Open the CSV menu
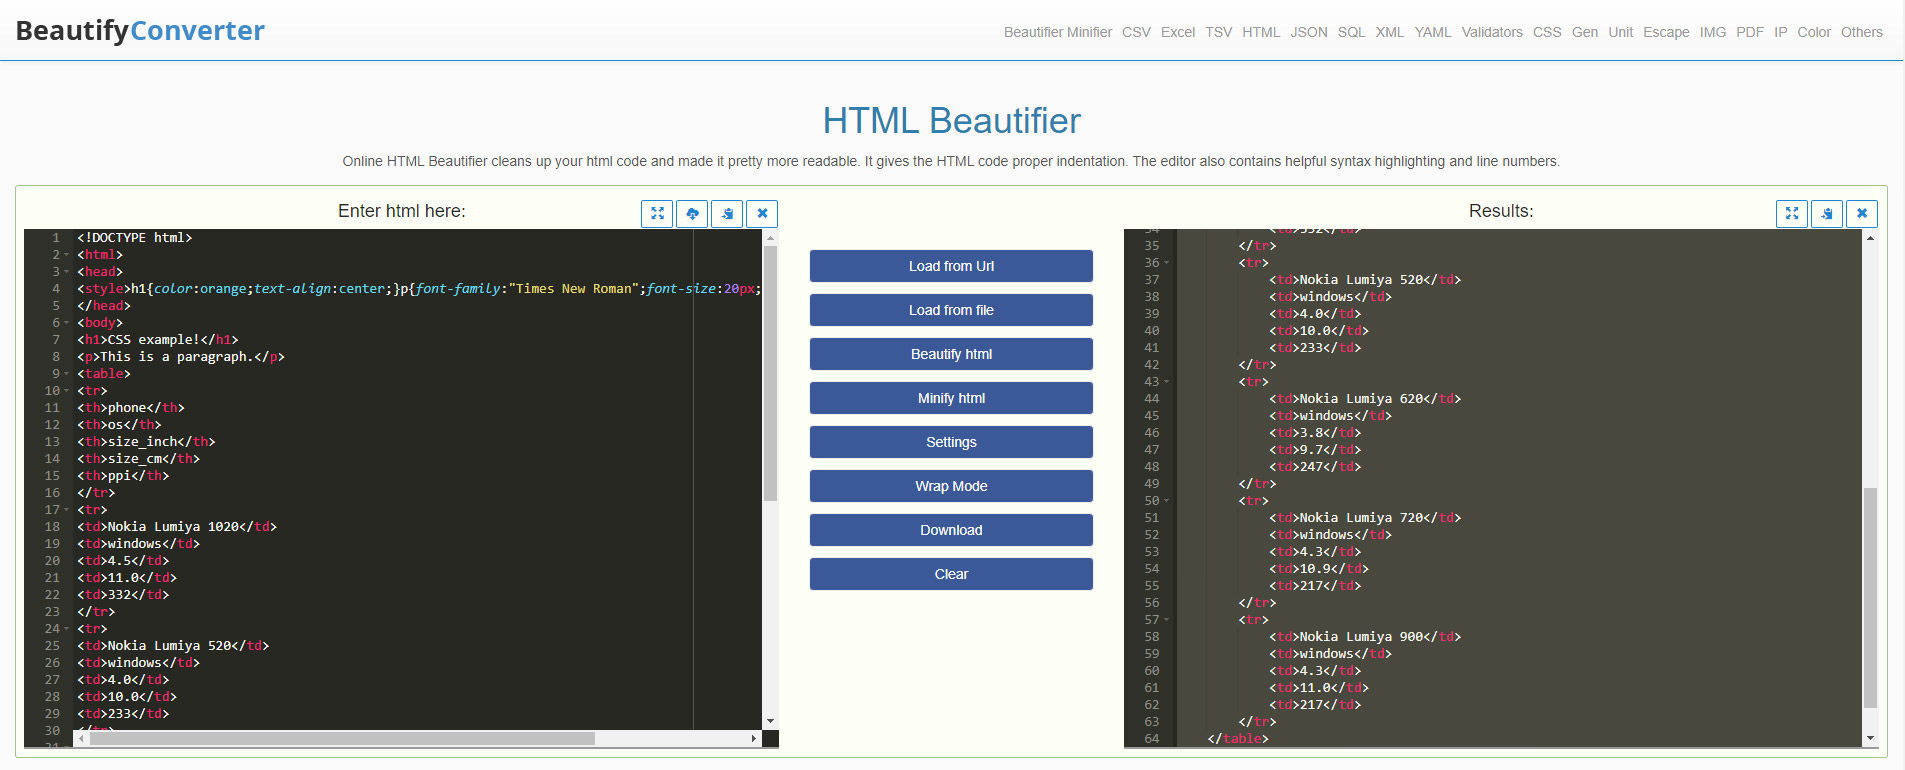Screen dimensions: 1905x770 pos(1136,32)
